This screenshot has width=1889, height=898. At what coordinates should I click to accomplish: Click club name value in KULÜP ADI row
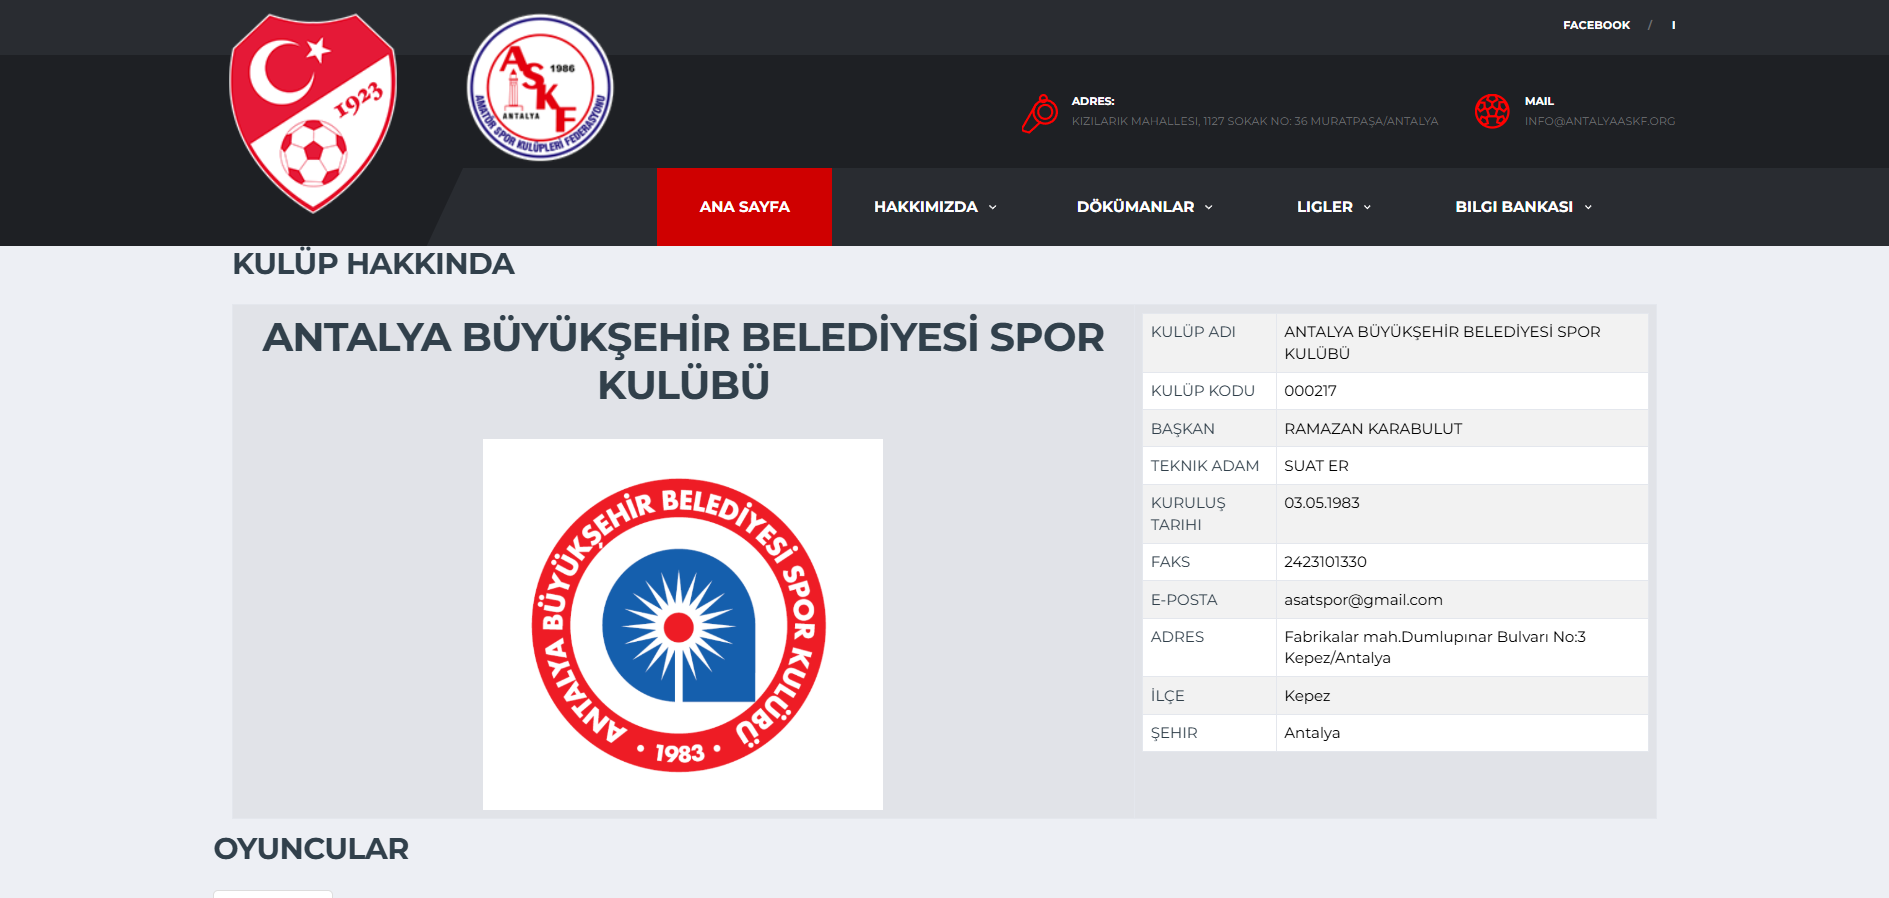click(1442, 343)
